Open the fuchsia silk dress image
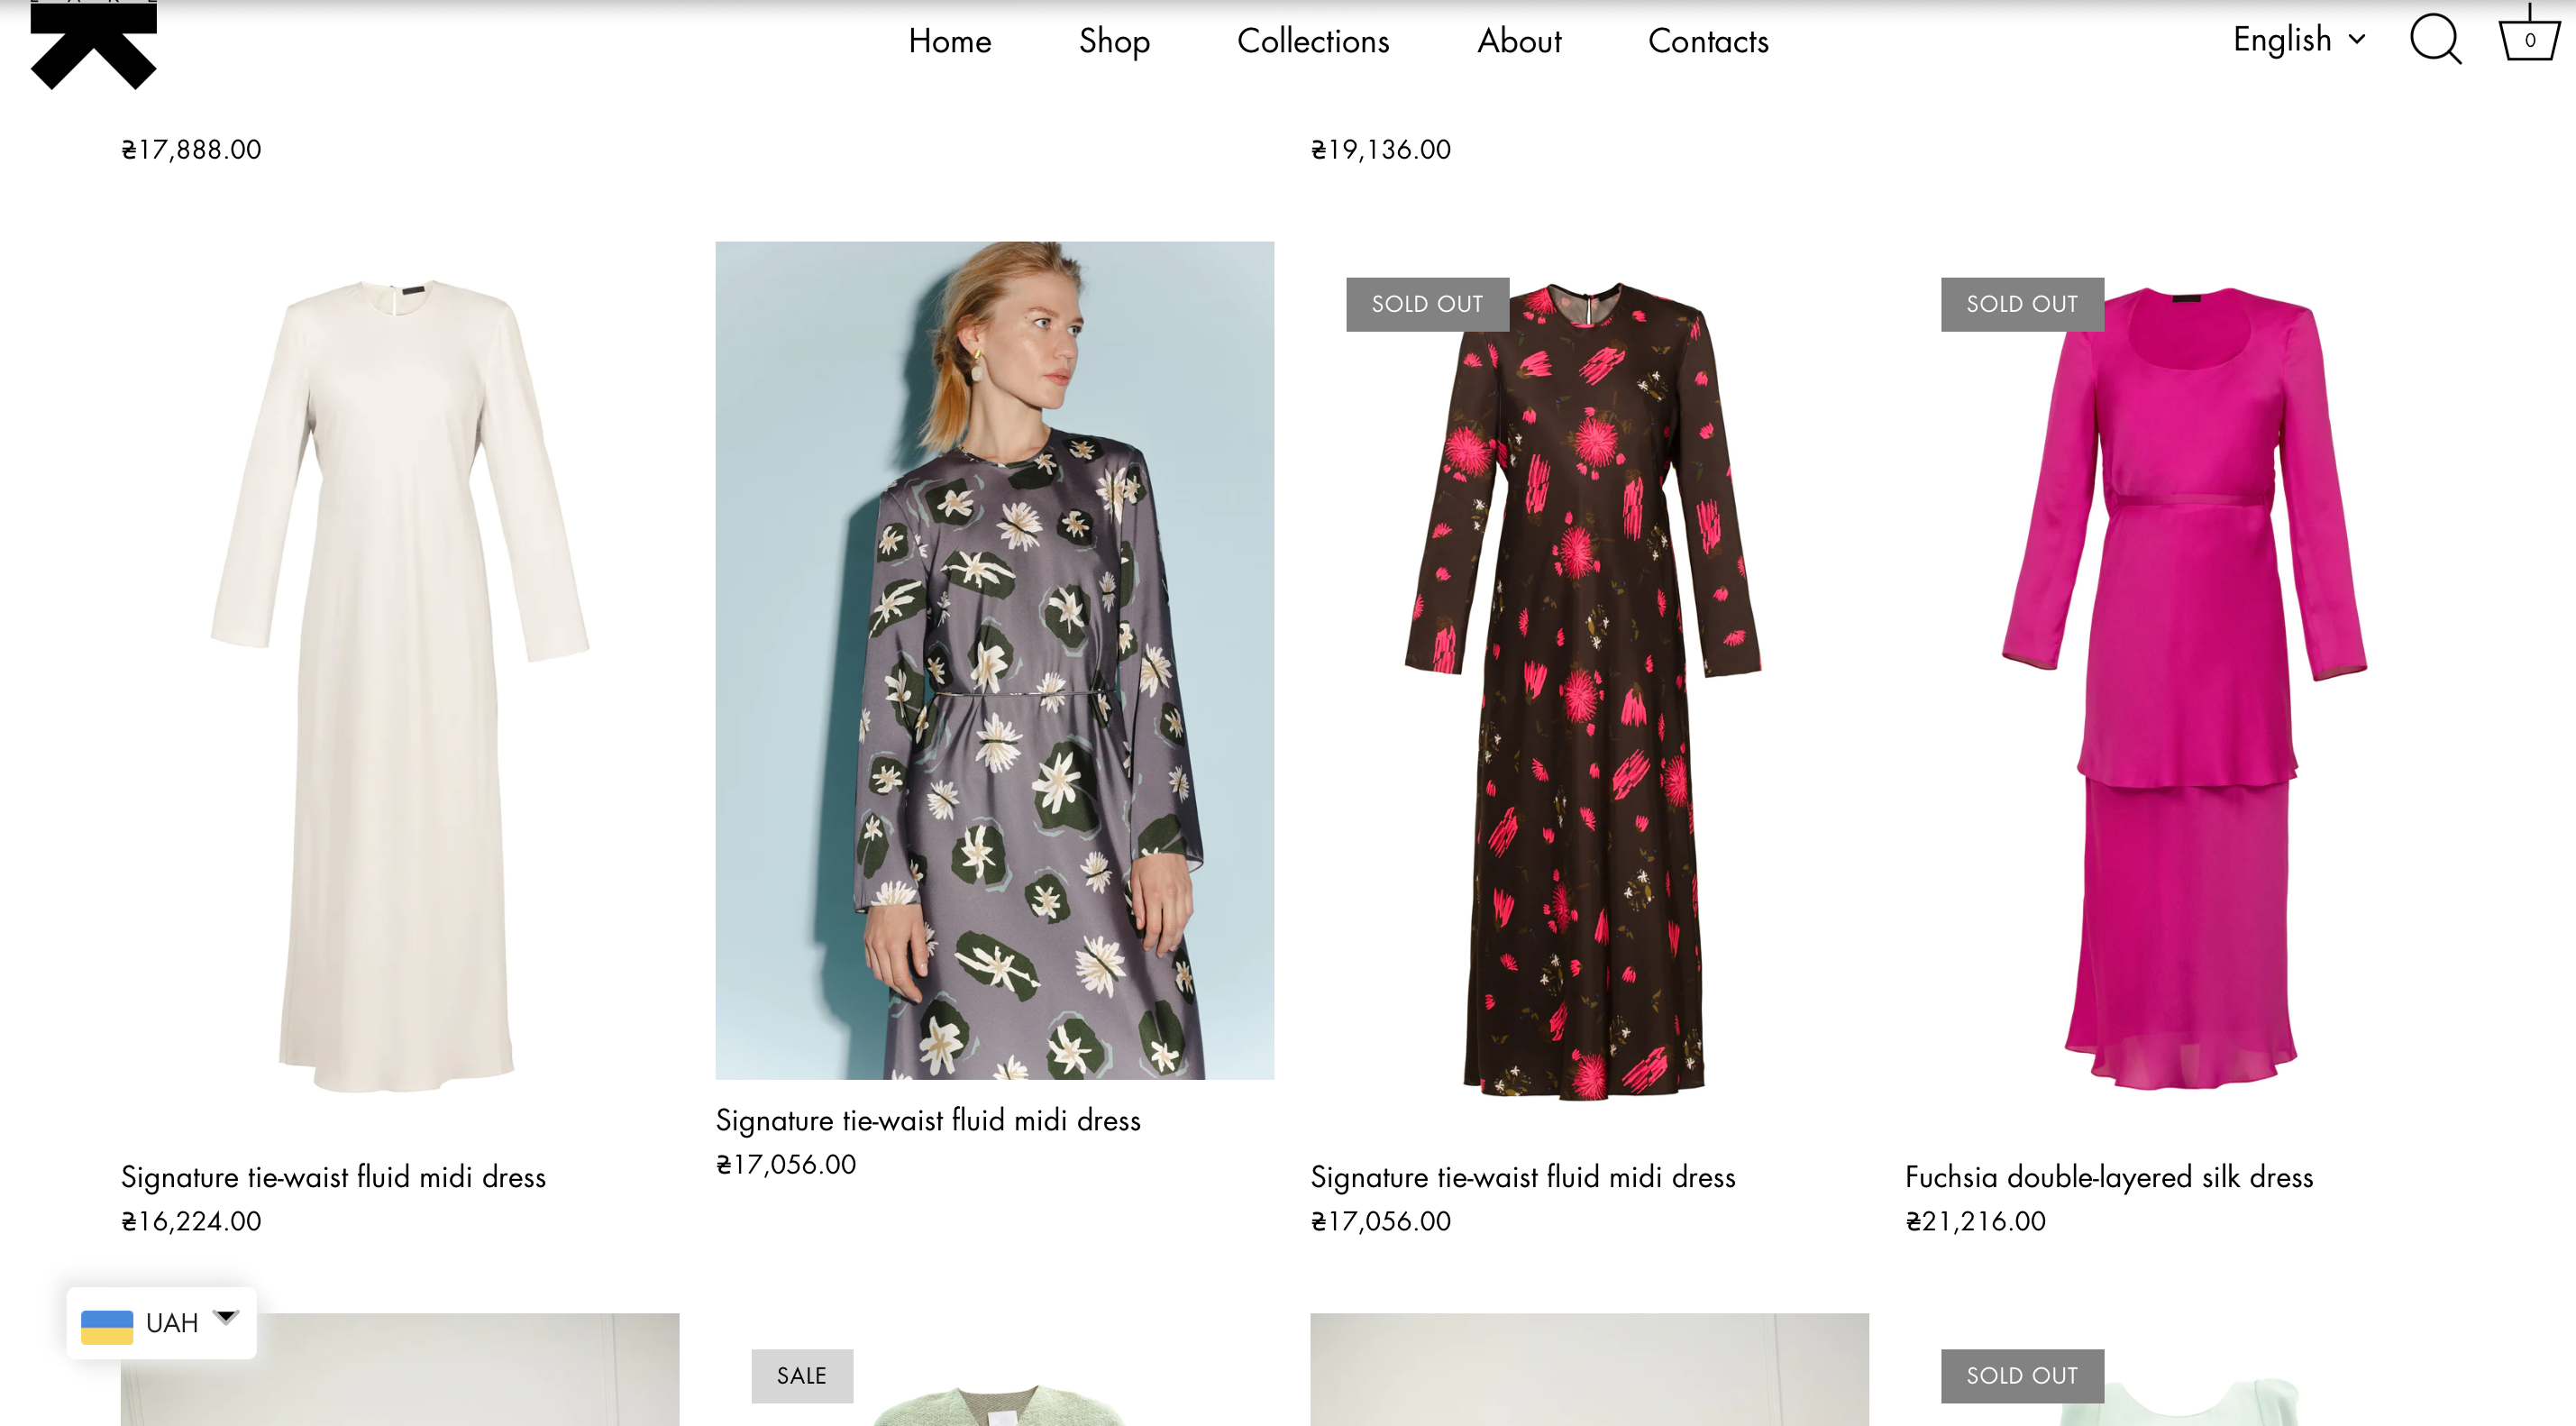The width and height of the screenshot is (2576, 1426). click(x=2184, y=689)
